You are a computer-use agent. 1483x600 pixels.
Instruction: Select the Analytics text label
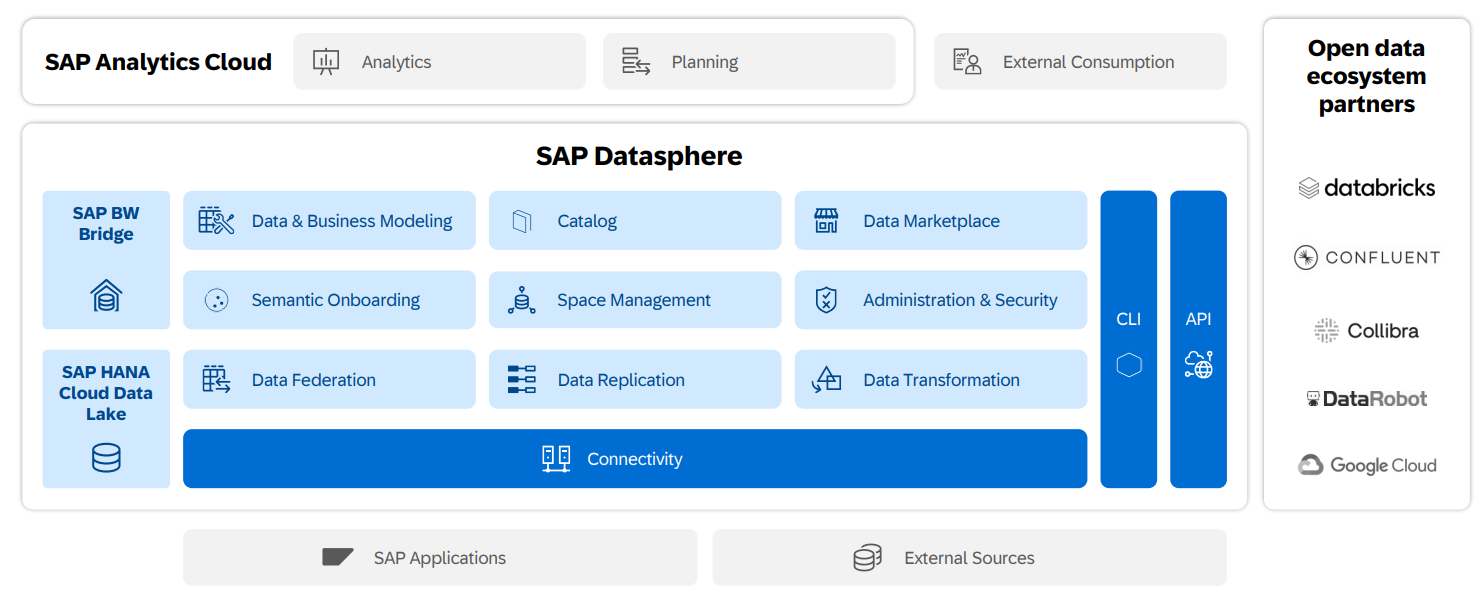[396, 62]
